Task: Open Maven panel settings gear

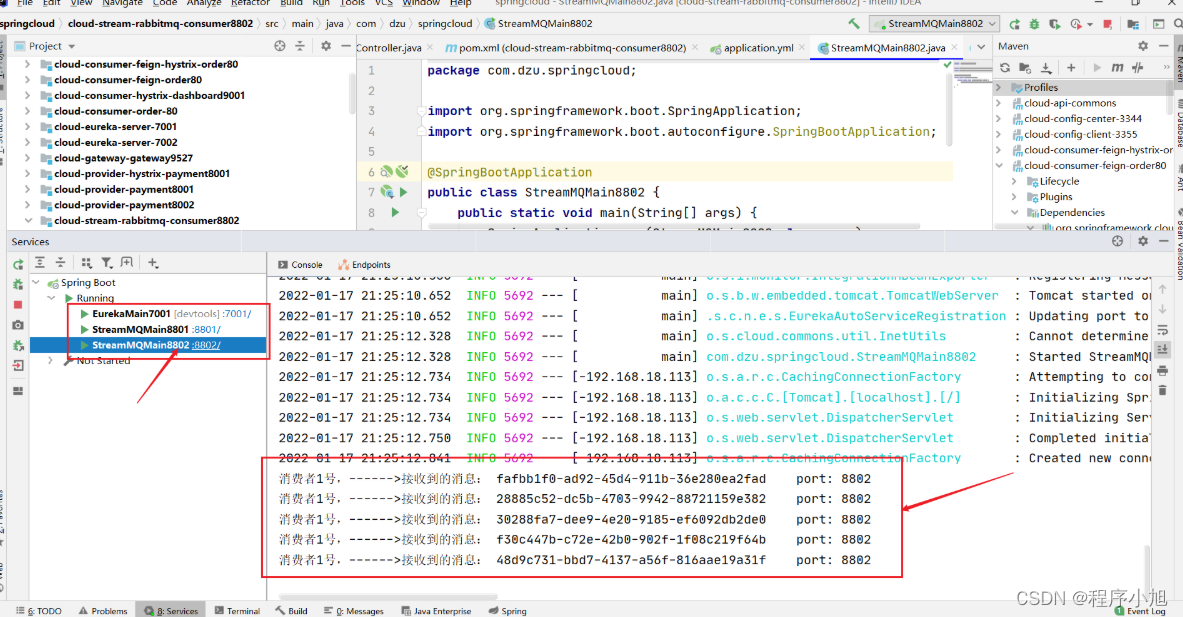Action: (1143, 46)
